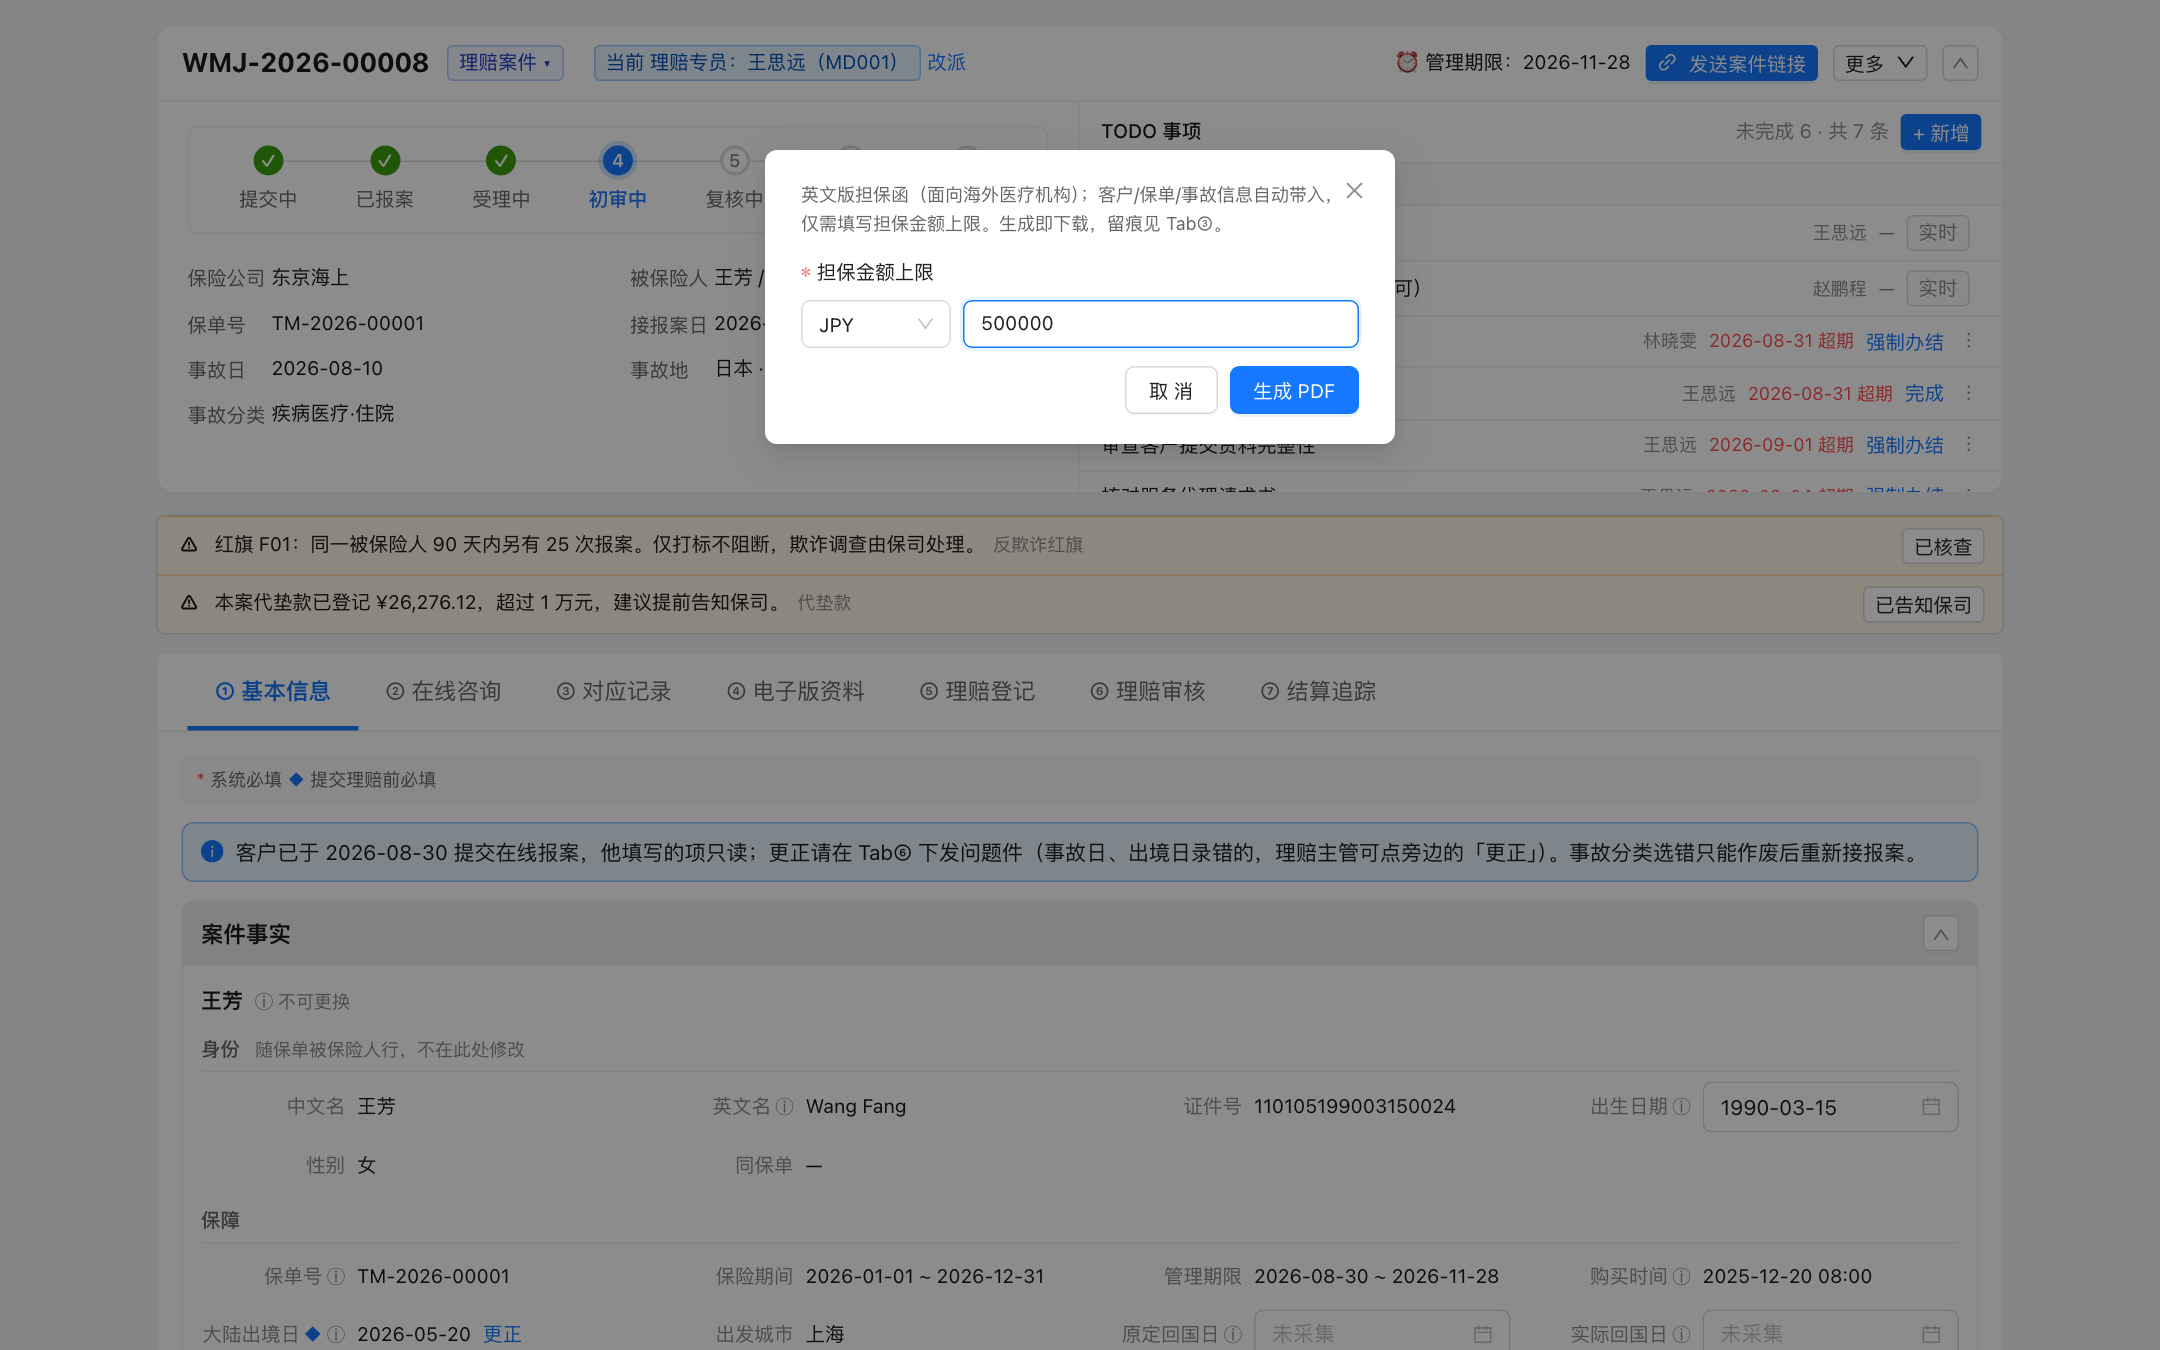Open more options for 林晓雯 TODO row
This screenshot has width=2160, height=1350.
point(1969,341)
